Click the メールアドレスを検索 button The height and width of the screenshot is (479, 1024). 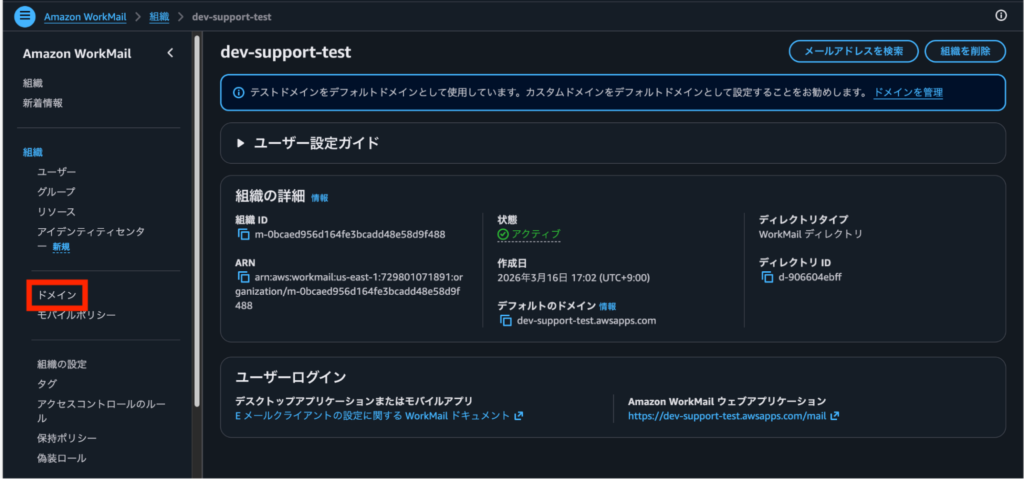[x=852, y=51]
